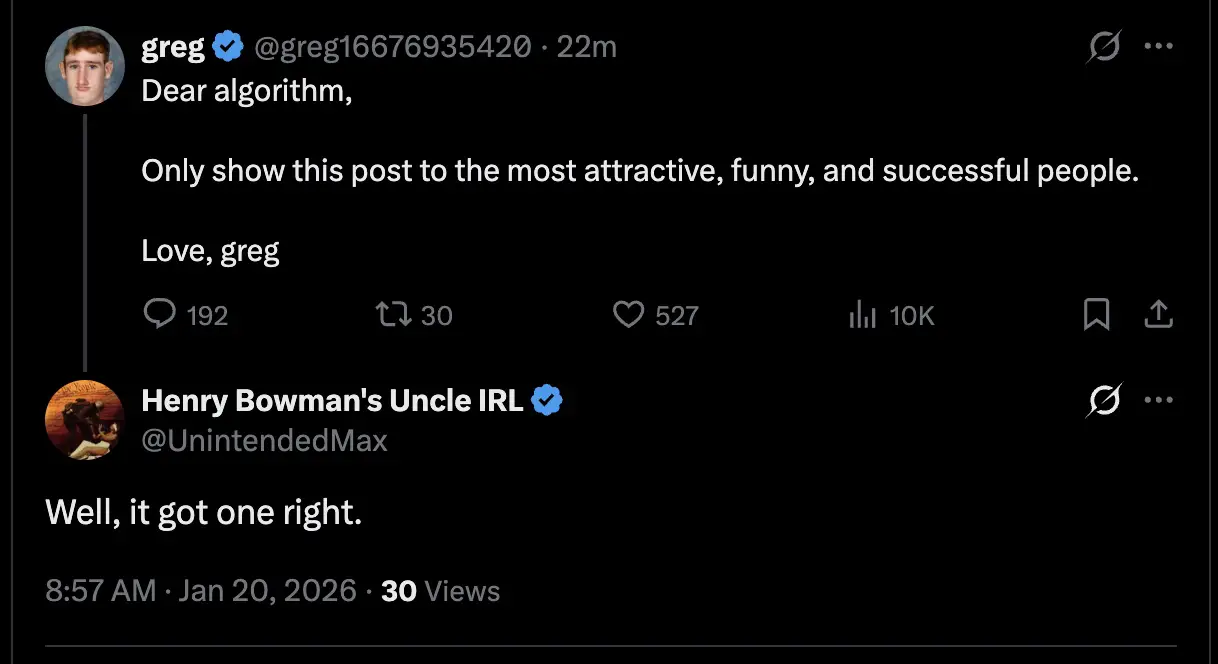Open three-dot More menu on greg's post
This screenshot has width=1218, height=664.
(x=1157, y=47)
